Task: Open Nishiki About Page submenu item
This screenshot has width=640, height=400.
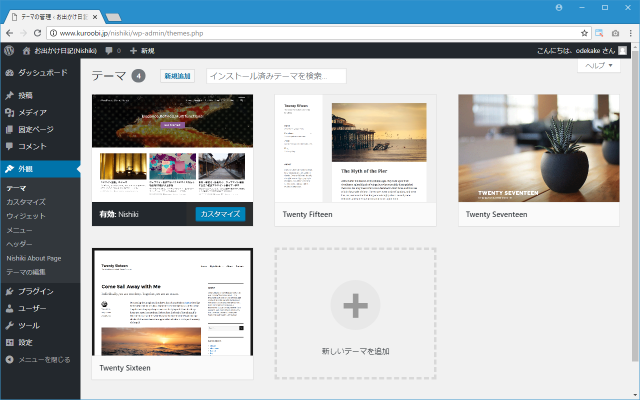Action: pyautogui.click(x=33, y=258)
